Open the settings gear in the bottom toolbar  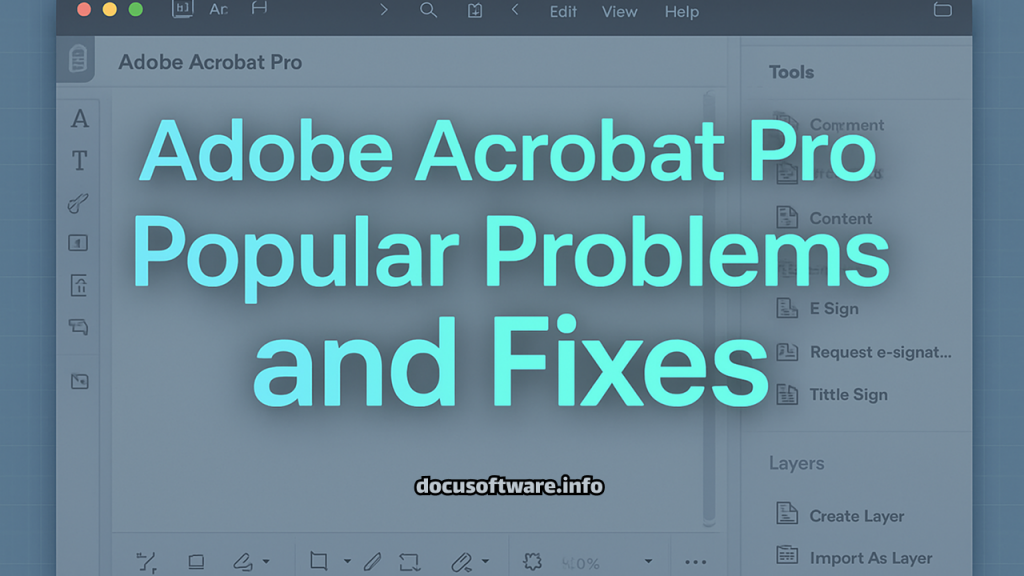click(x=533, y=561)
